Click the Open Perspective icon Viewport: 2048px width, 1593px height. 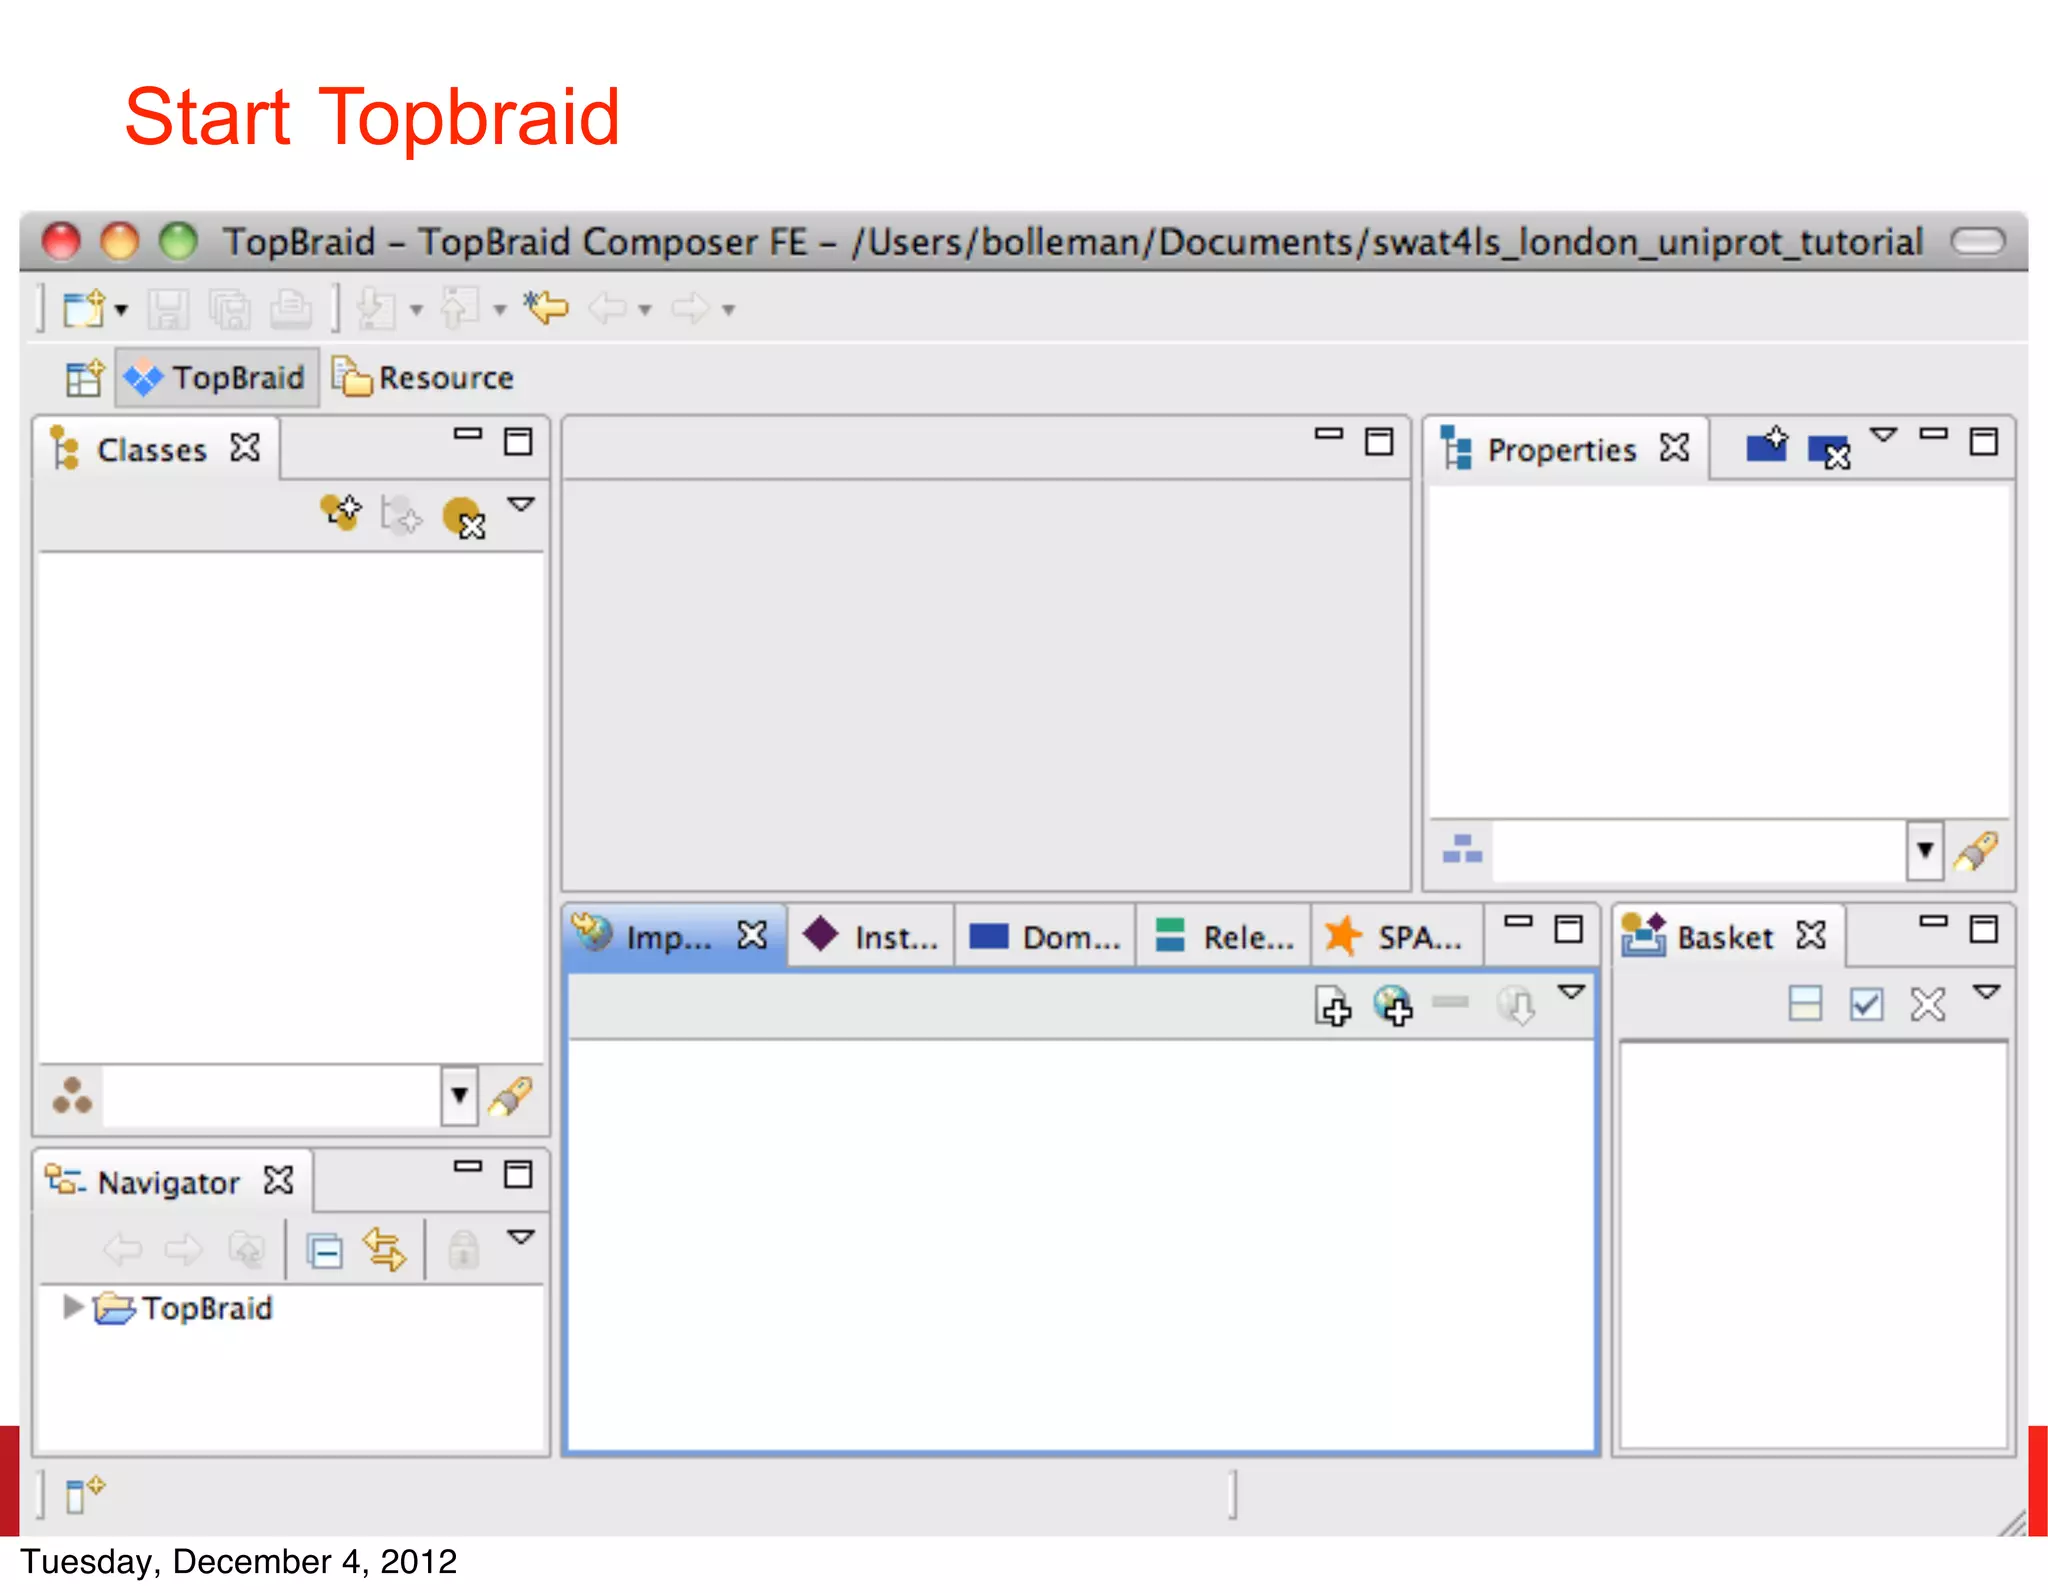coord(84,378)
